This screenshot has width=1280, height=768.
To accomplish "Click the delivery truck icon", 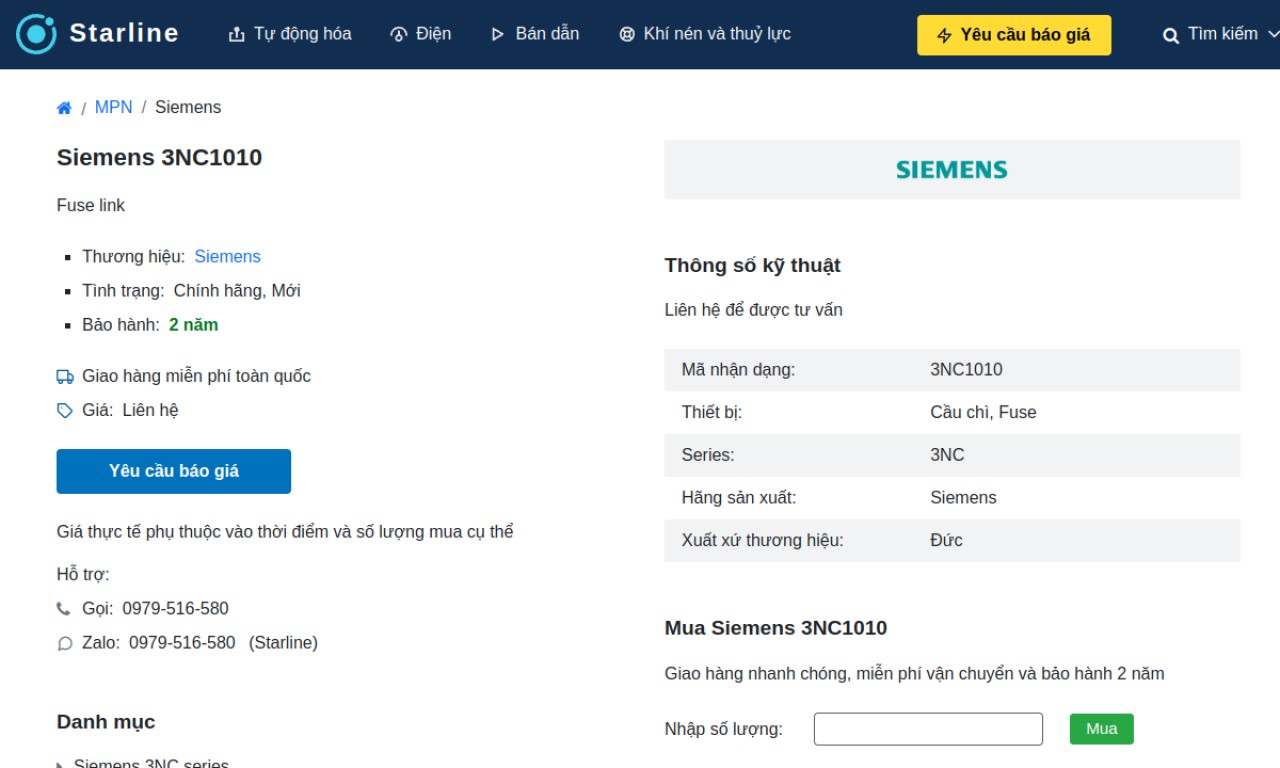I will (65, 376).
